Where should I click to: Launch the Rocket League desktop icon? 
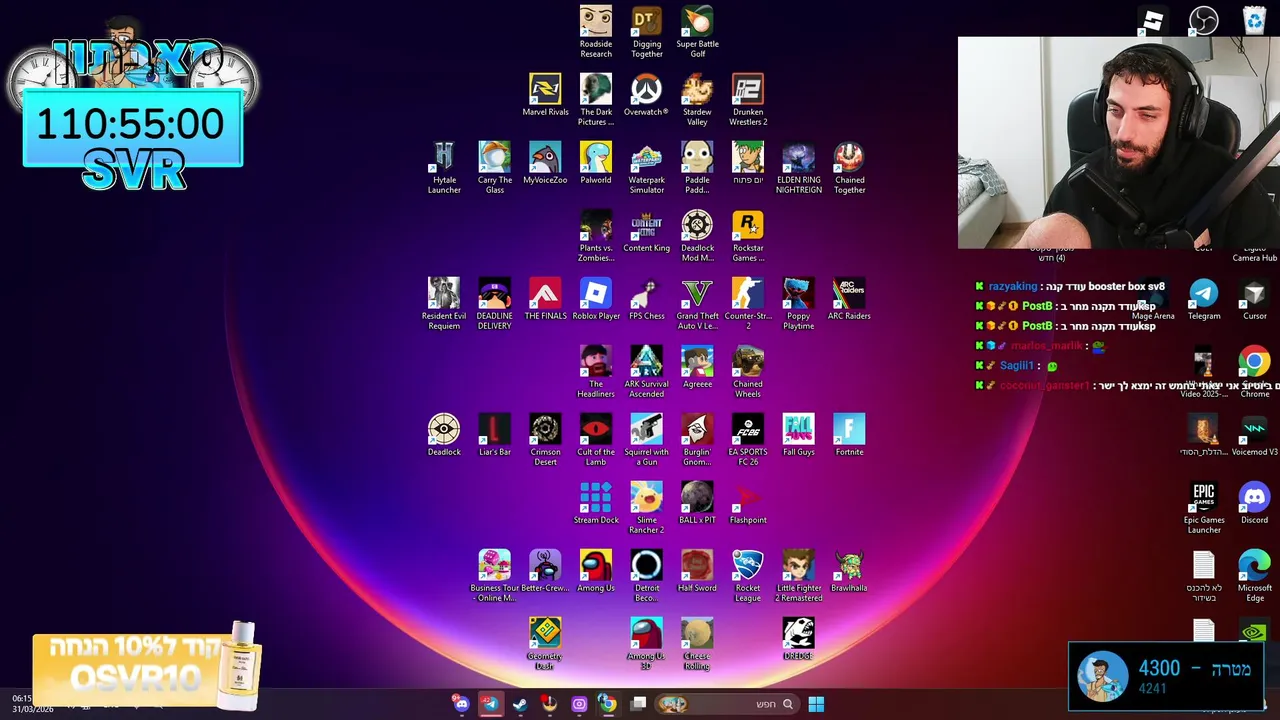tap(748, 576)
